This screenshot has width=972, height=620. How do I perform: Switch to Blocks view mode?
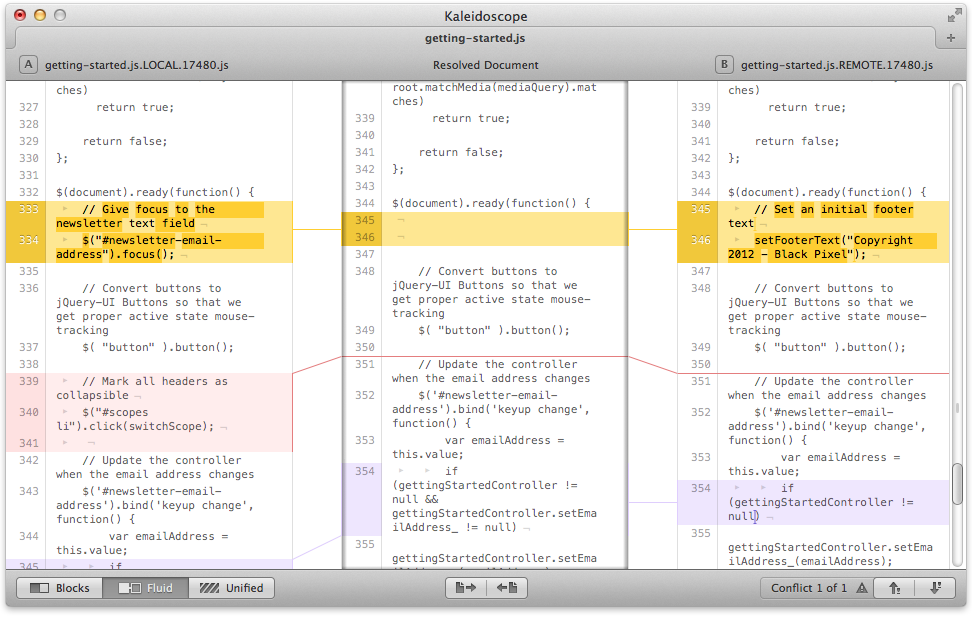pyautogui.click(x=60, y=588)
